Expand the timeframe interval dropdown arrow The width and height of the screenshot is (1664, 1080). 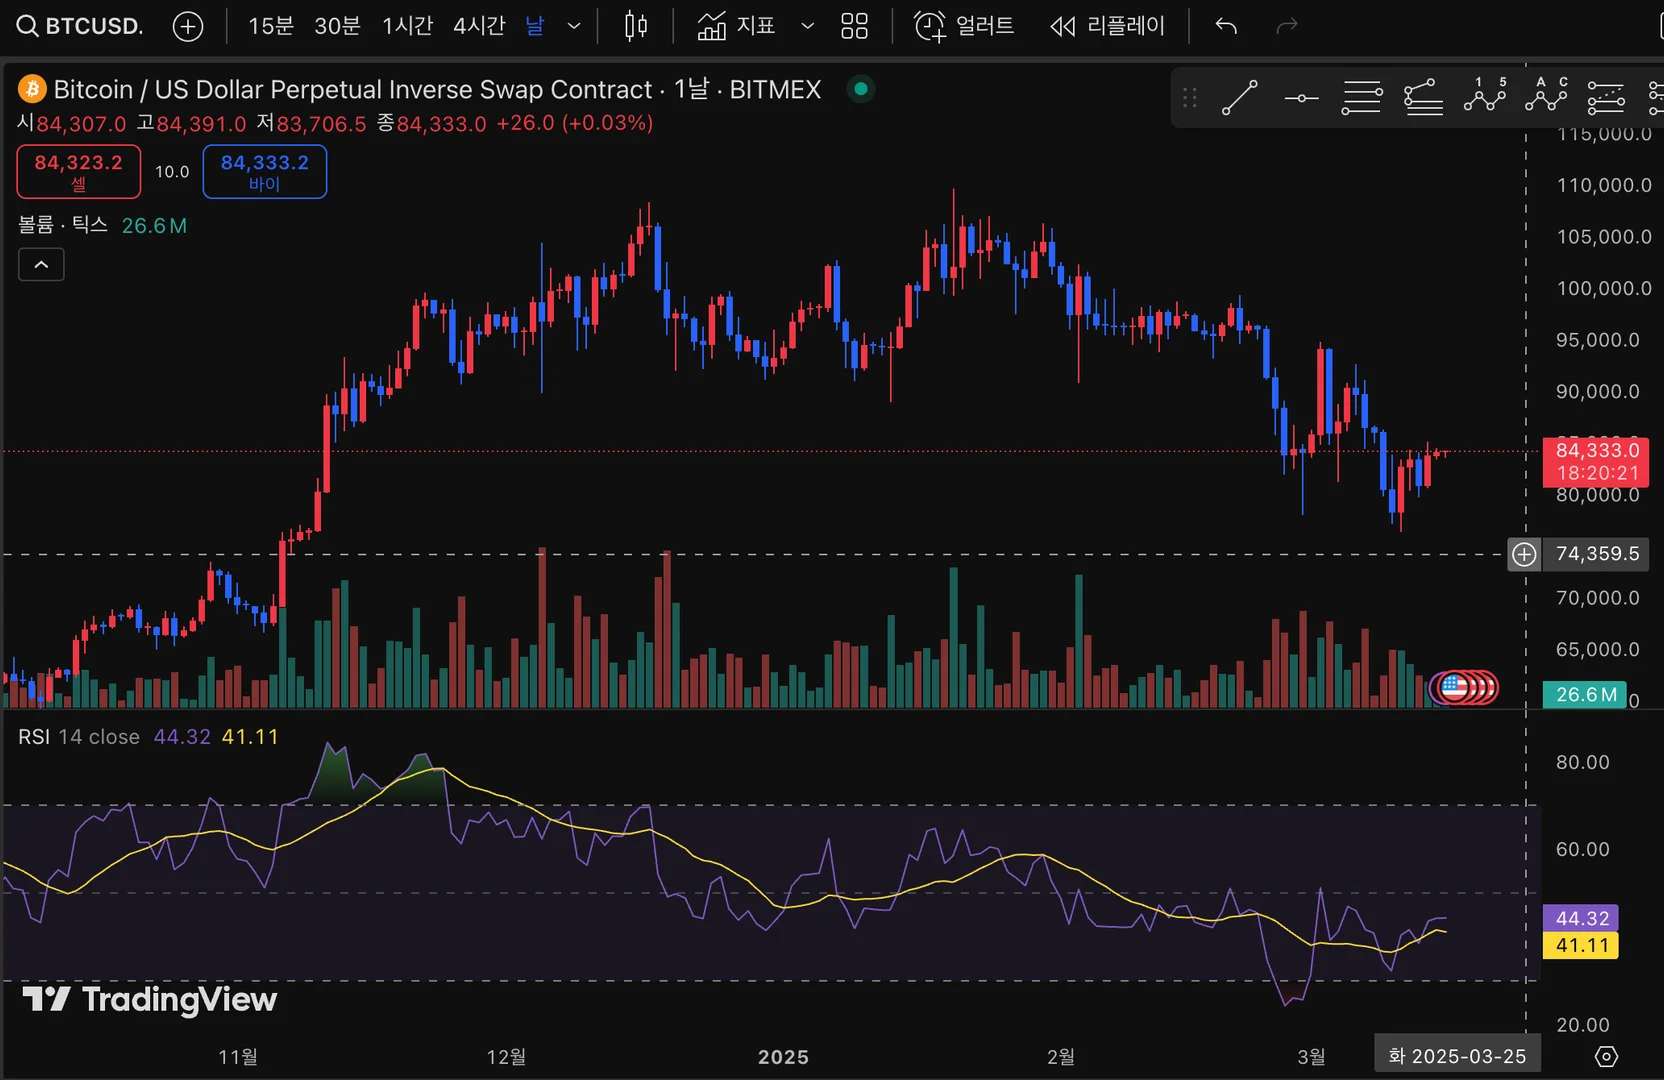(574, 26)
